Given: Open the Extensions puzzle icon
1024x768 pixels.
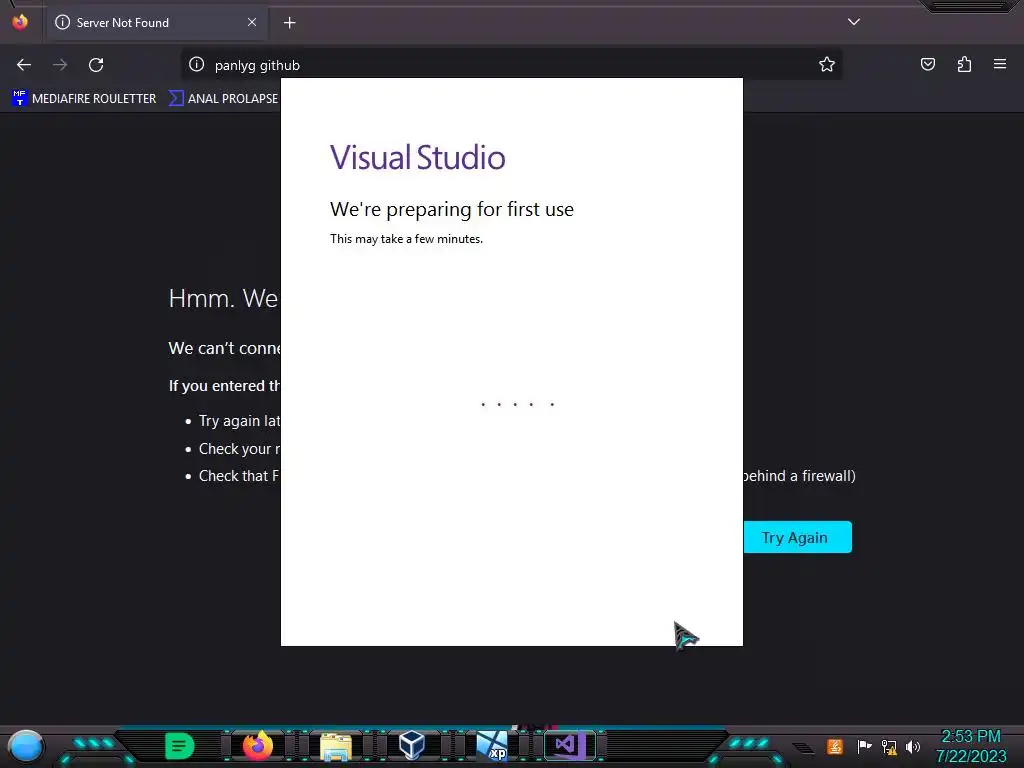Looking at the screenshot, I should [964, 64].
